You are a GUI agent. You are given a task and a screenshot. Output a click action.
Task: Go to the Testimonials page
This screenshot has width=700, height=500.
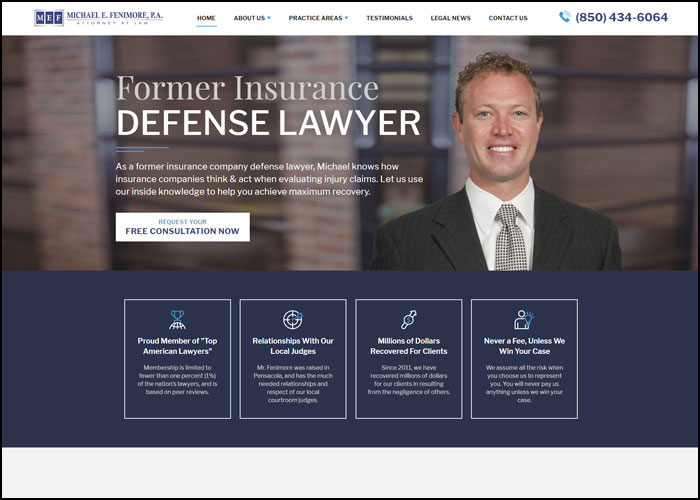pos(389,18)
